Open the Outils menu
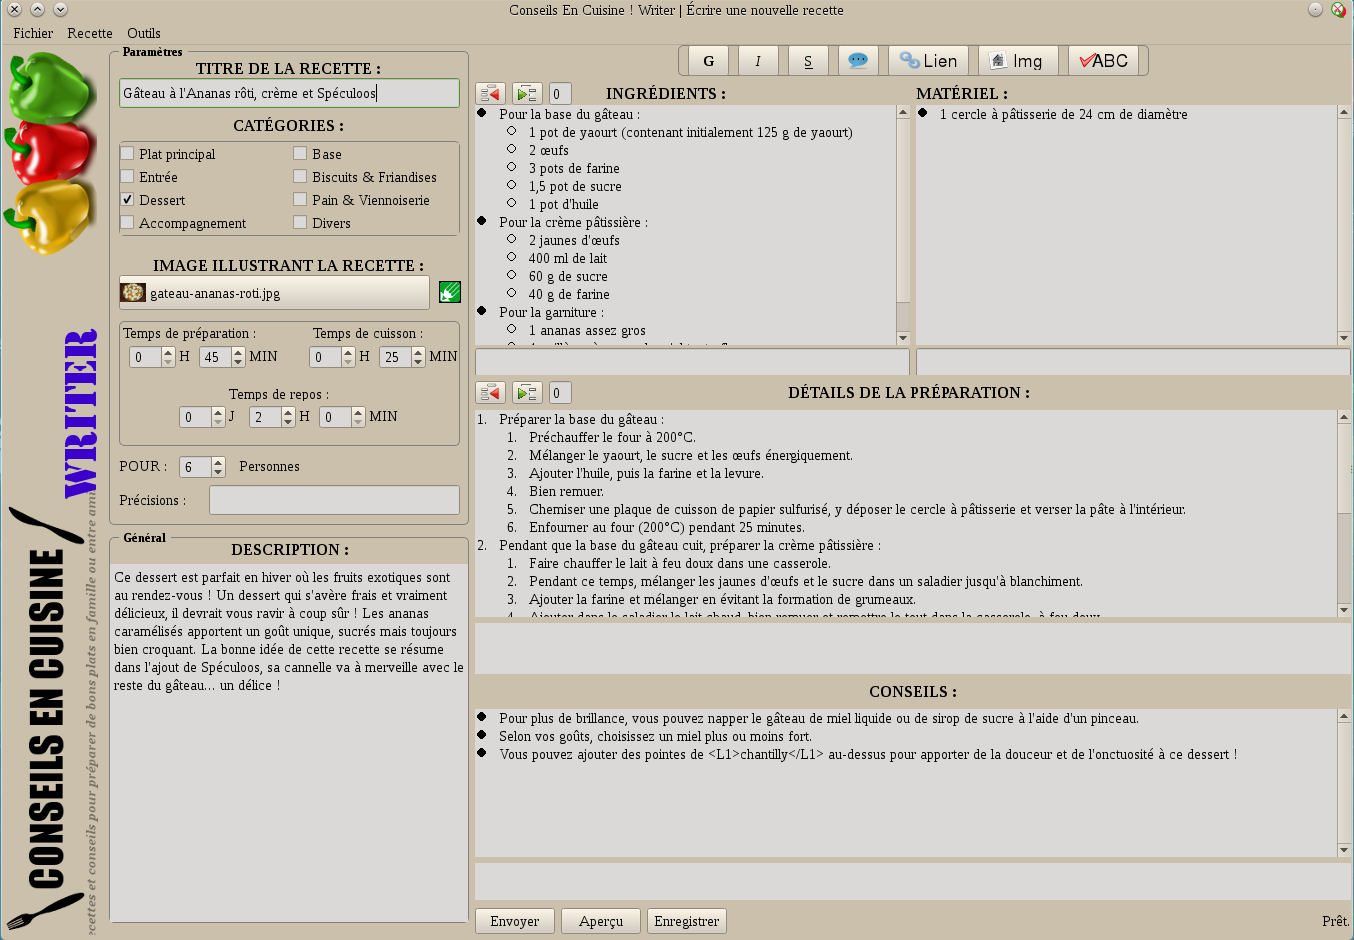Screen dimensions: 1354x940 coord(144,33)
